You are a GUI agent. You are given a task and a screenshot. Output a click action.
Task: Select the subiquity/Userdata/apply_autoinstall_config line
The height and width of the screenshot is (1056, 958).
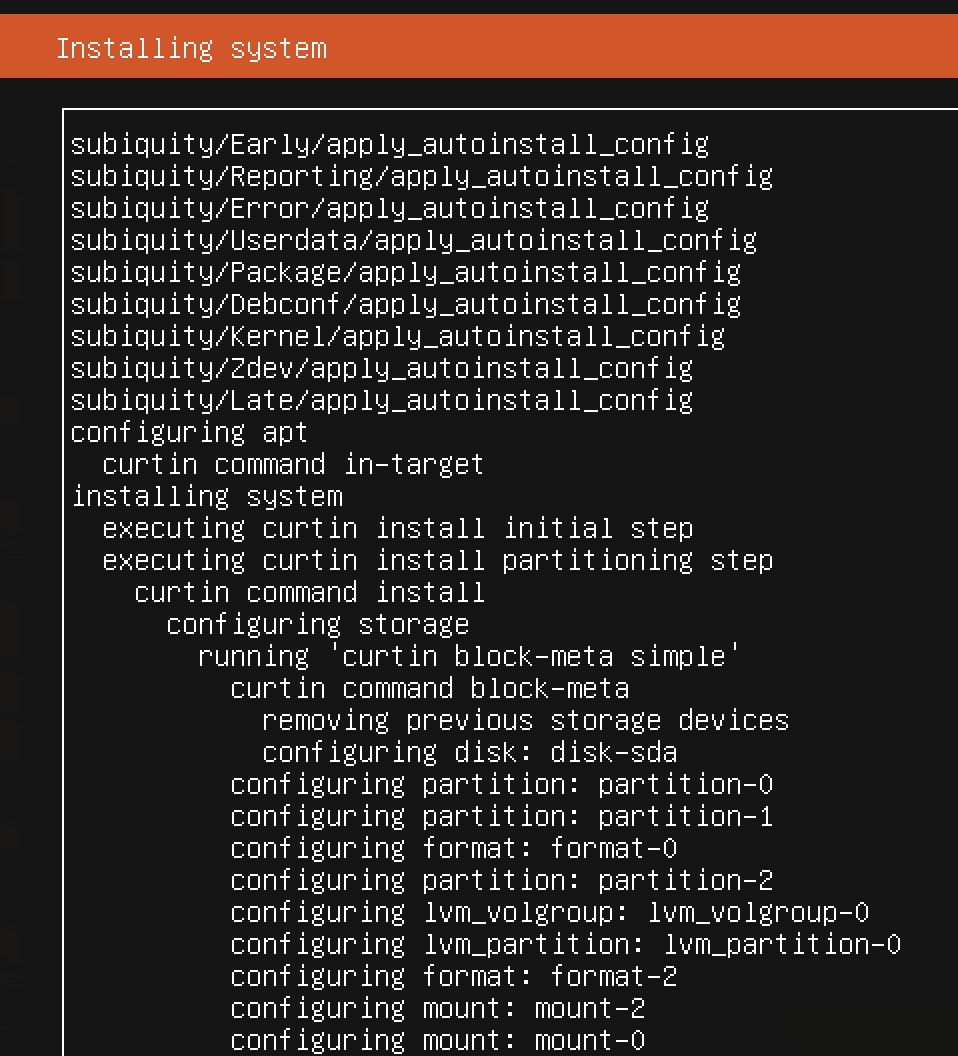[x=413, y=240]
